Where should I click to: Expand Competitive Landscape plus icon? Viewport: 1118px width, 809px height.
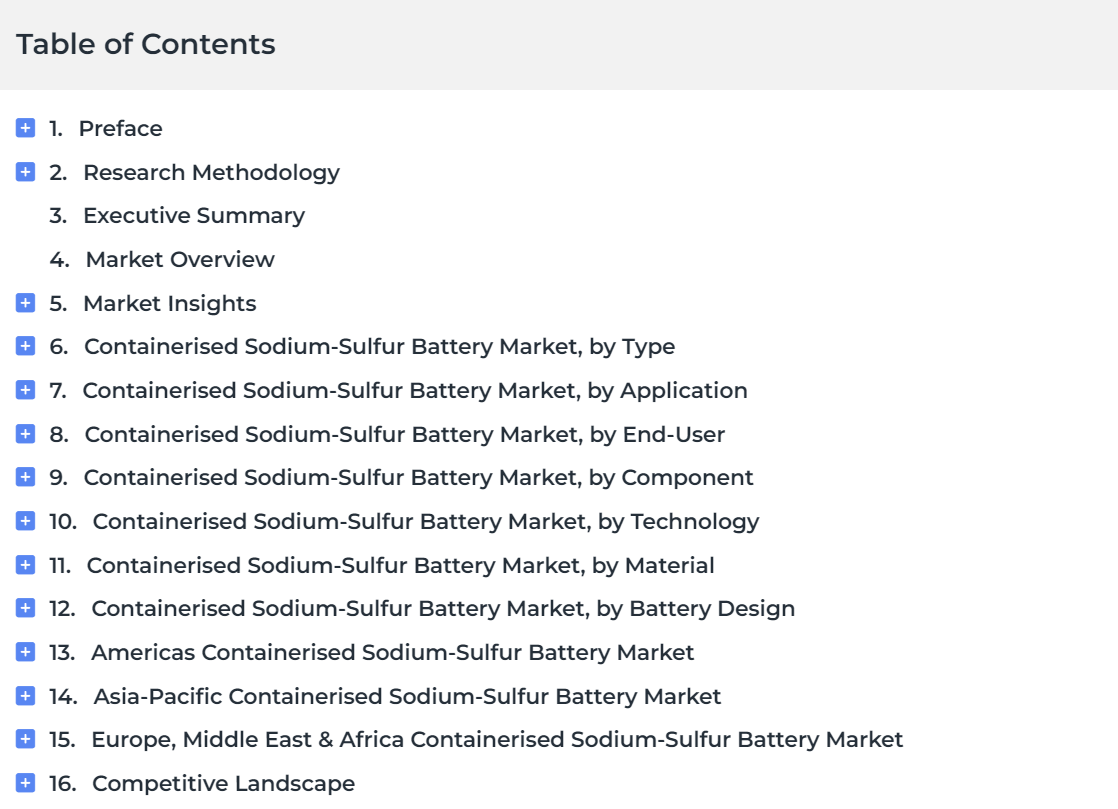[x=25, y=783]
